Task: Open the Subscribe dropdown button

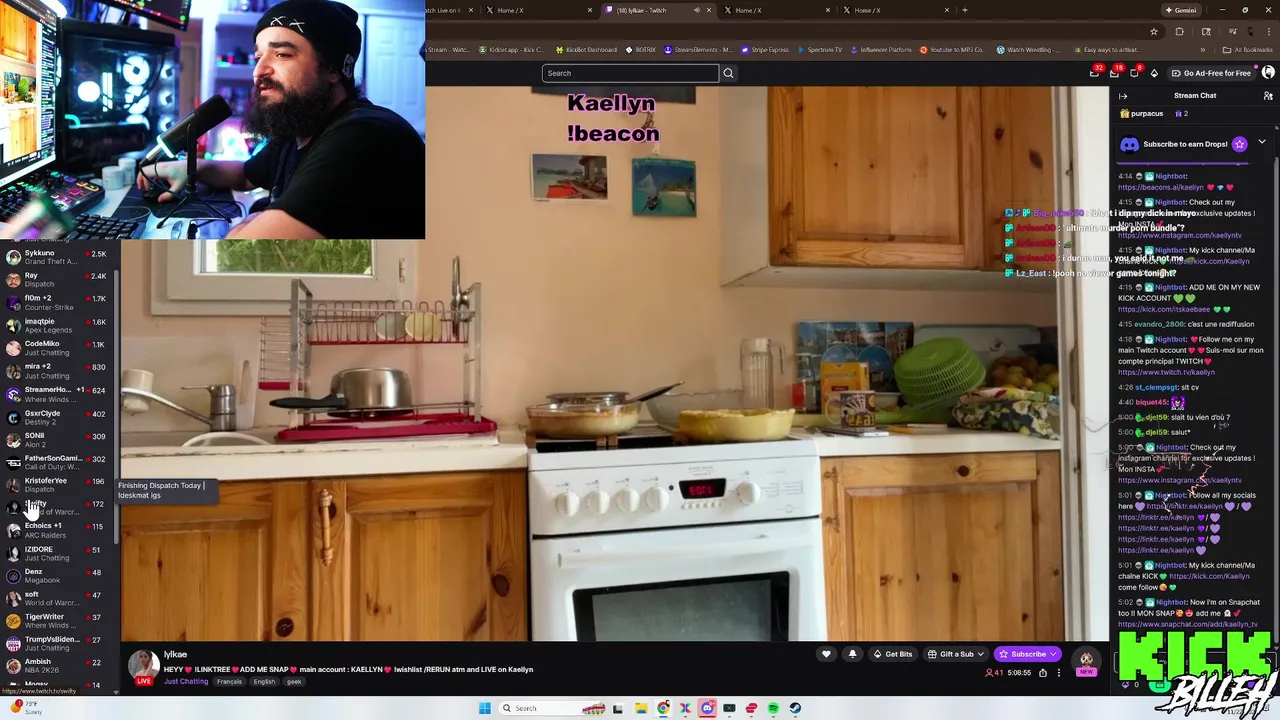Action: (x=1028, y=654)
